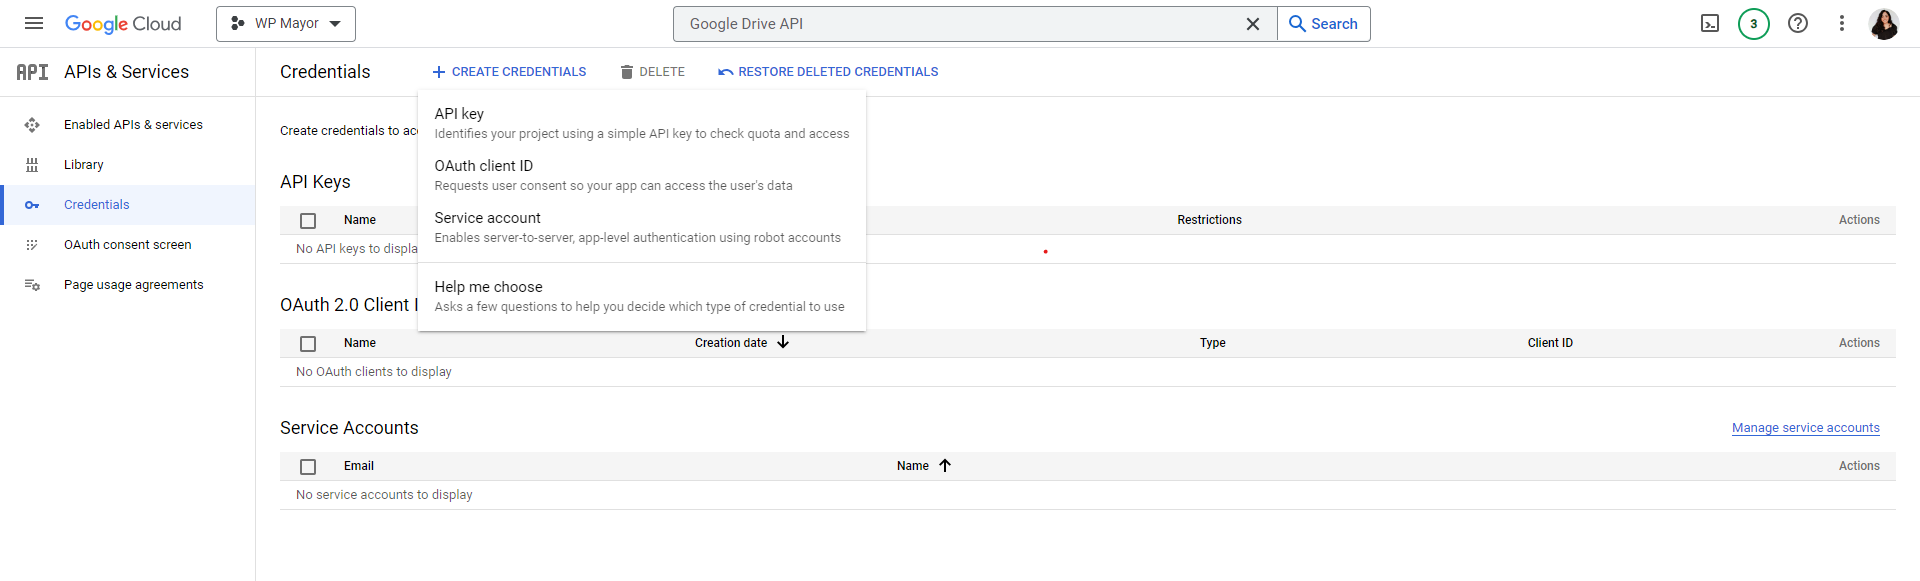This screenshot has height=581, width=1920.
Task: Select all Service Accounts checkbox
Action: coord(308,466)
